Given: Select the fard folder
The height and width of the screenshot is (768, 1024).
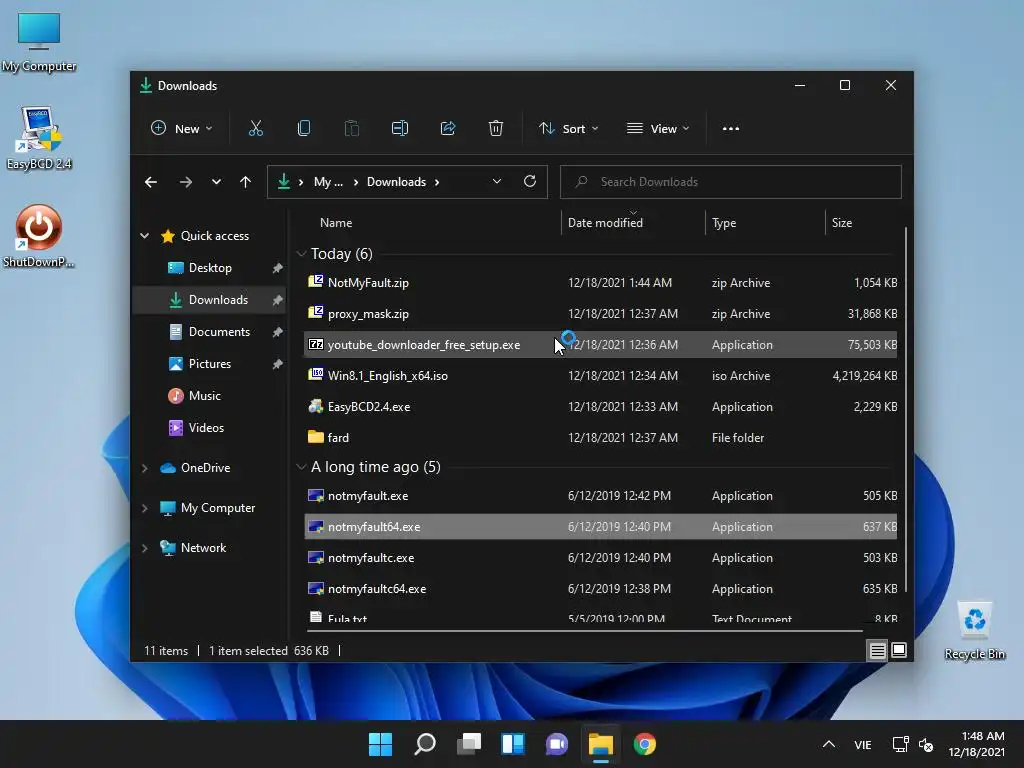Looking at the screenshot, I should click(x=600, y=438).
